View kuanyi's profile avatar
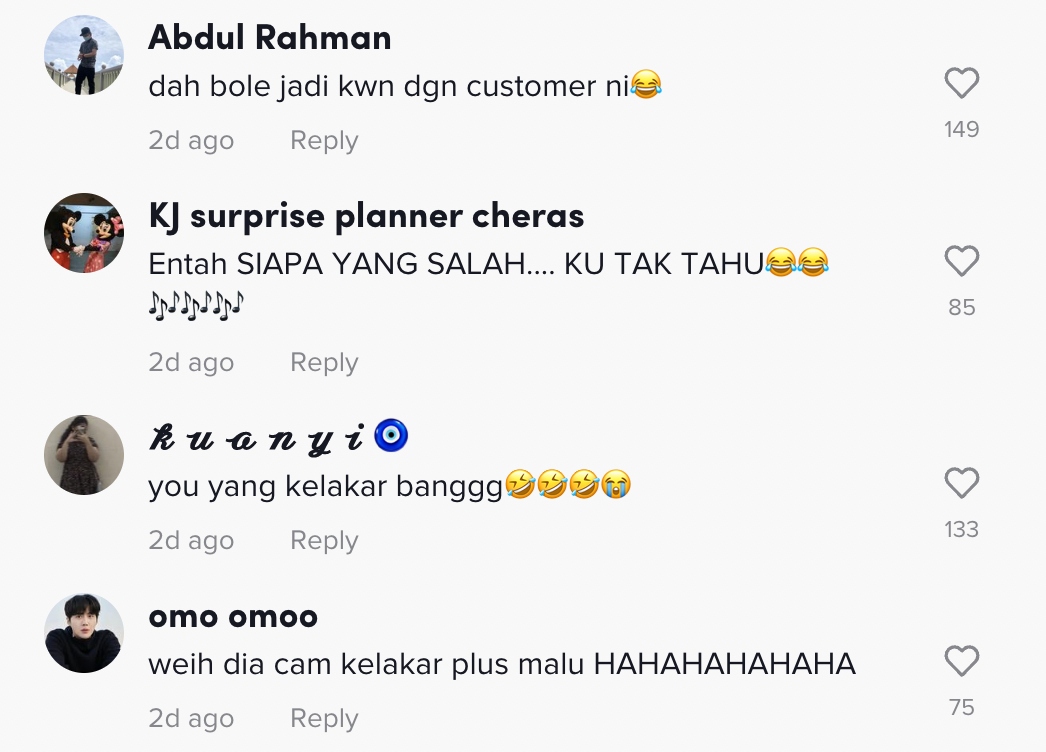 coord(84,455)
